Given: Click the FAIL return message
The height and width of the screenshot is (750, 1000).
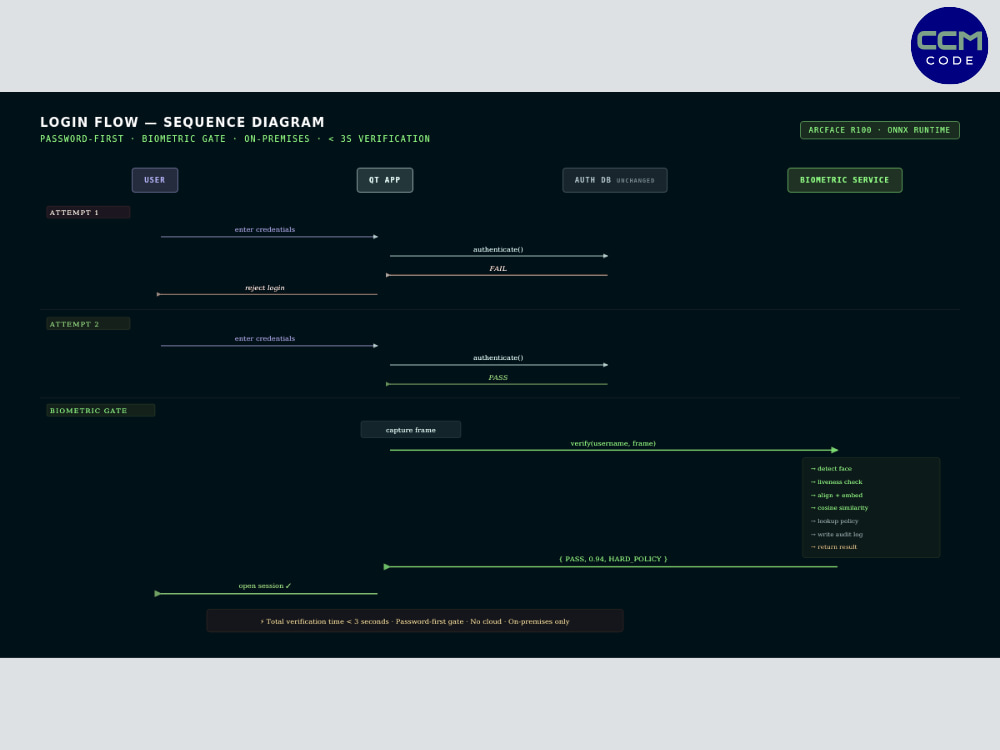Looking at the screenshot, I should tap(498, 268).
